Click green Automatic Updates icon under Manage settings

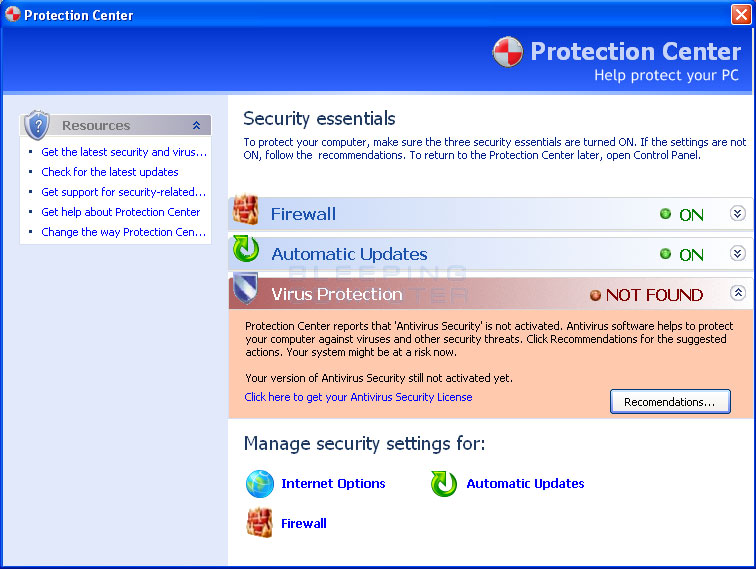(444, 484)
